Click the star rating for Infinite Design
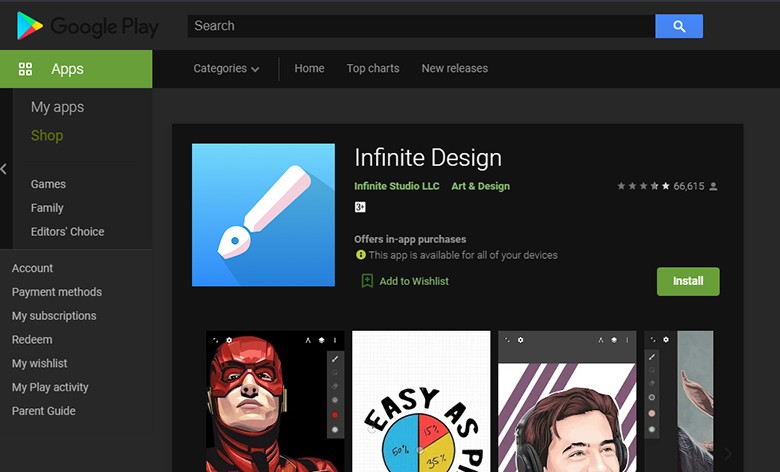This screenshot has height=472, width=780. coord(643,186)
